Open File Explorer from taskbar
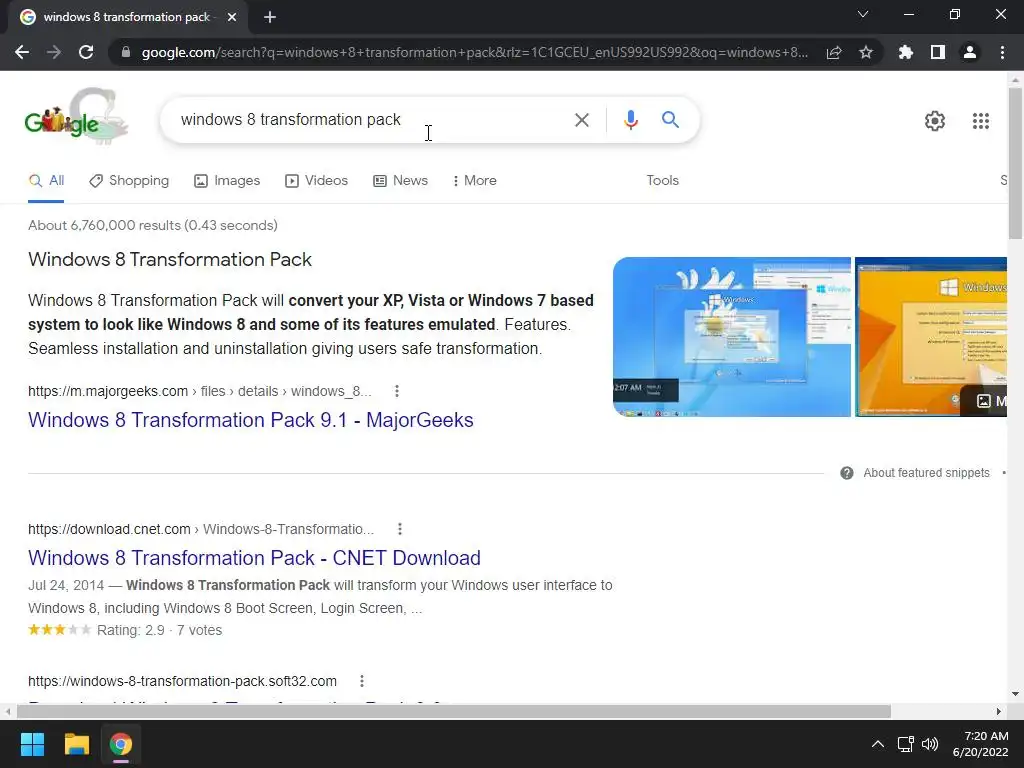The image size is (1024, 768). [x=76, y=744]
